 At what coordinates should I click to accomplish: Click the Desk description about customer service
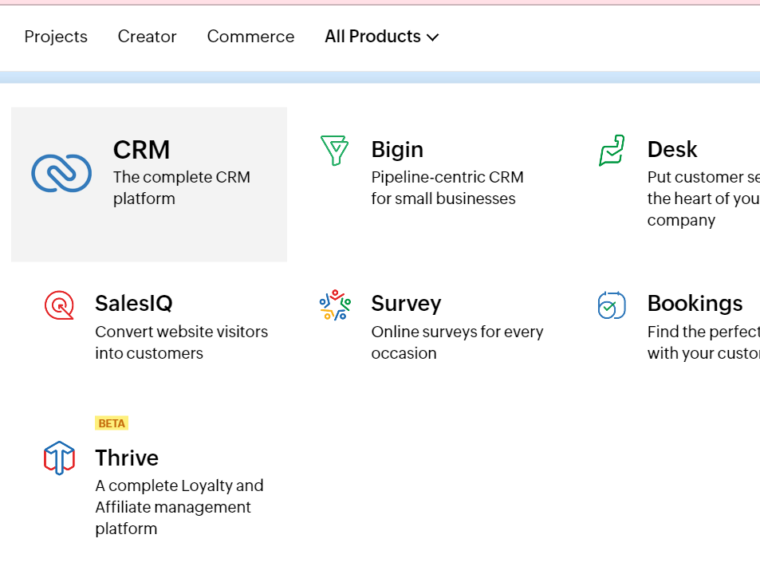coord(703,198)
